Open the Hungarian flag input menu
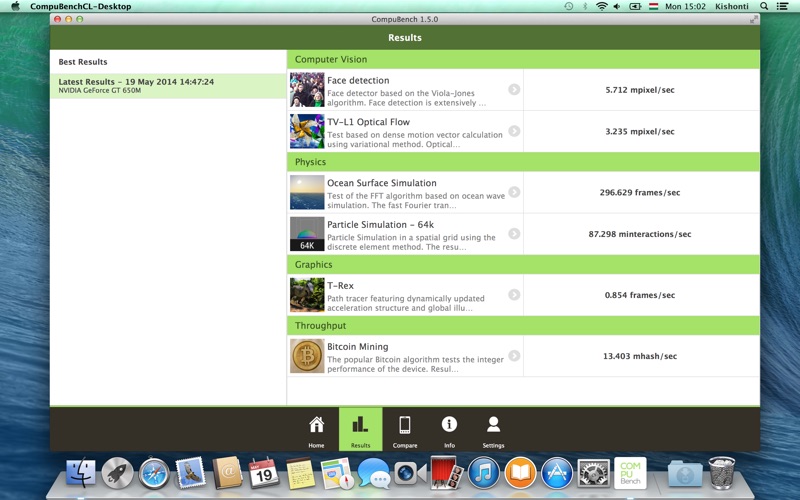Screen dimensions: 800x500 tap(653, 6)
